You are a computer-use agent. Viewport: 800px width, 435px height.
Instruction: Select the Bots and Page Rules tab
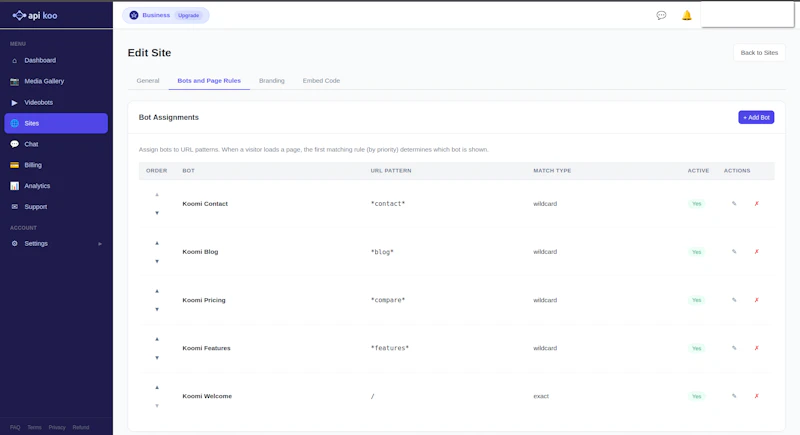209,81
